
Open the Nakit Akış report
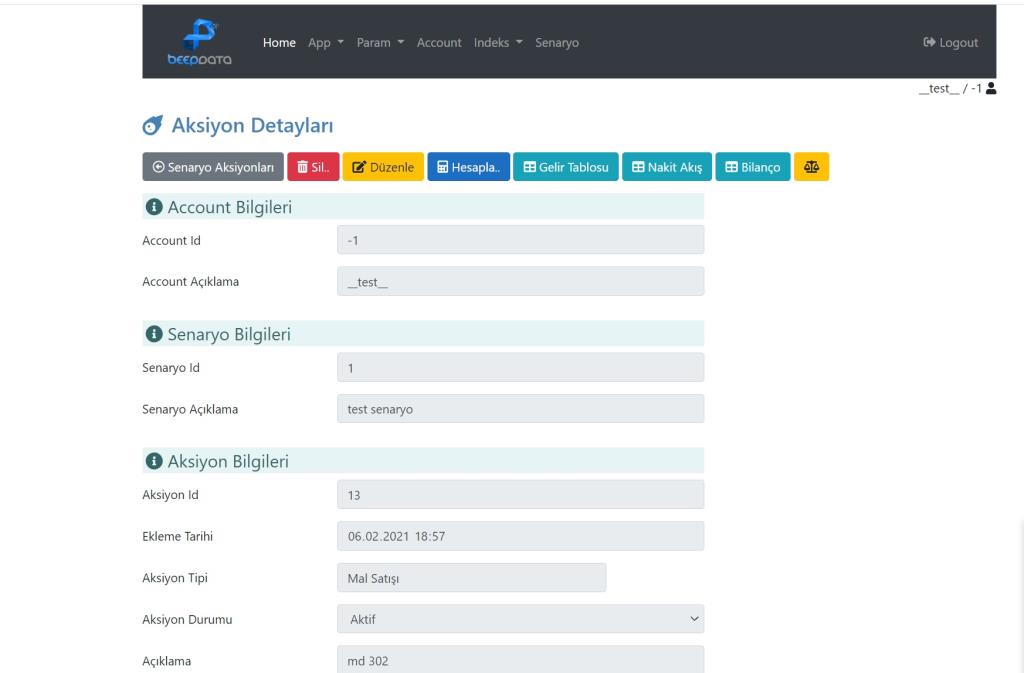tap(667, 167)
